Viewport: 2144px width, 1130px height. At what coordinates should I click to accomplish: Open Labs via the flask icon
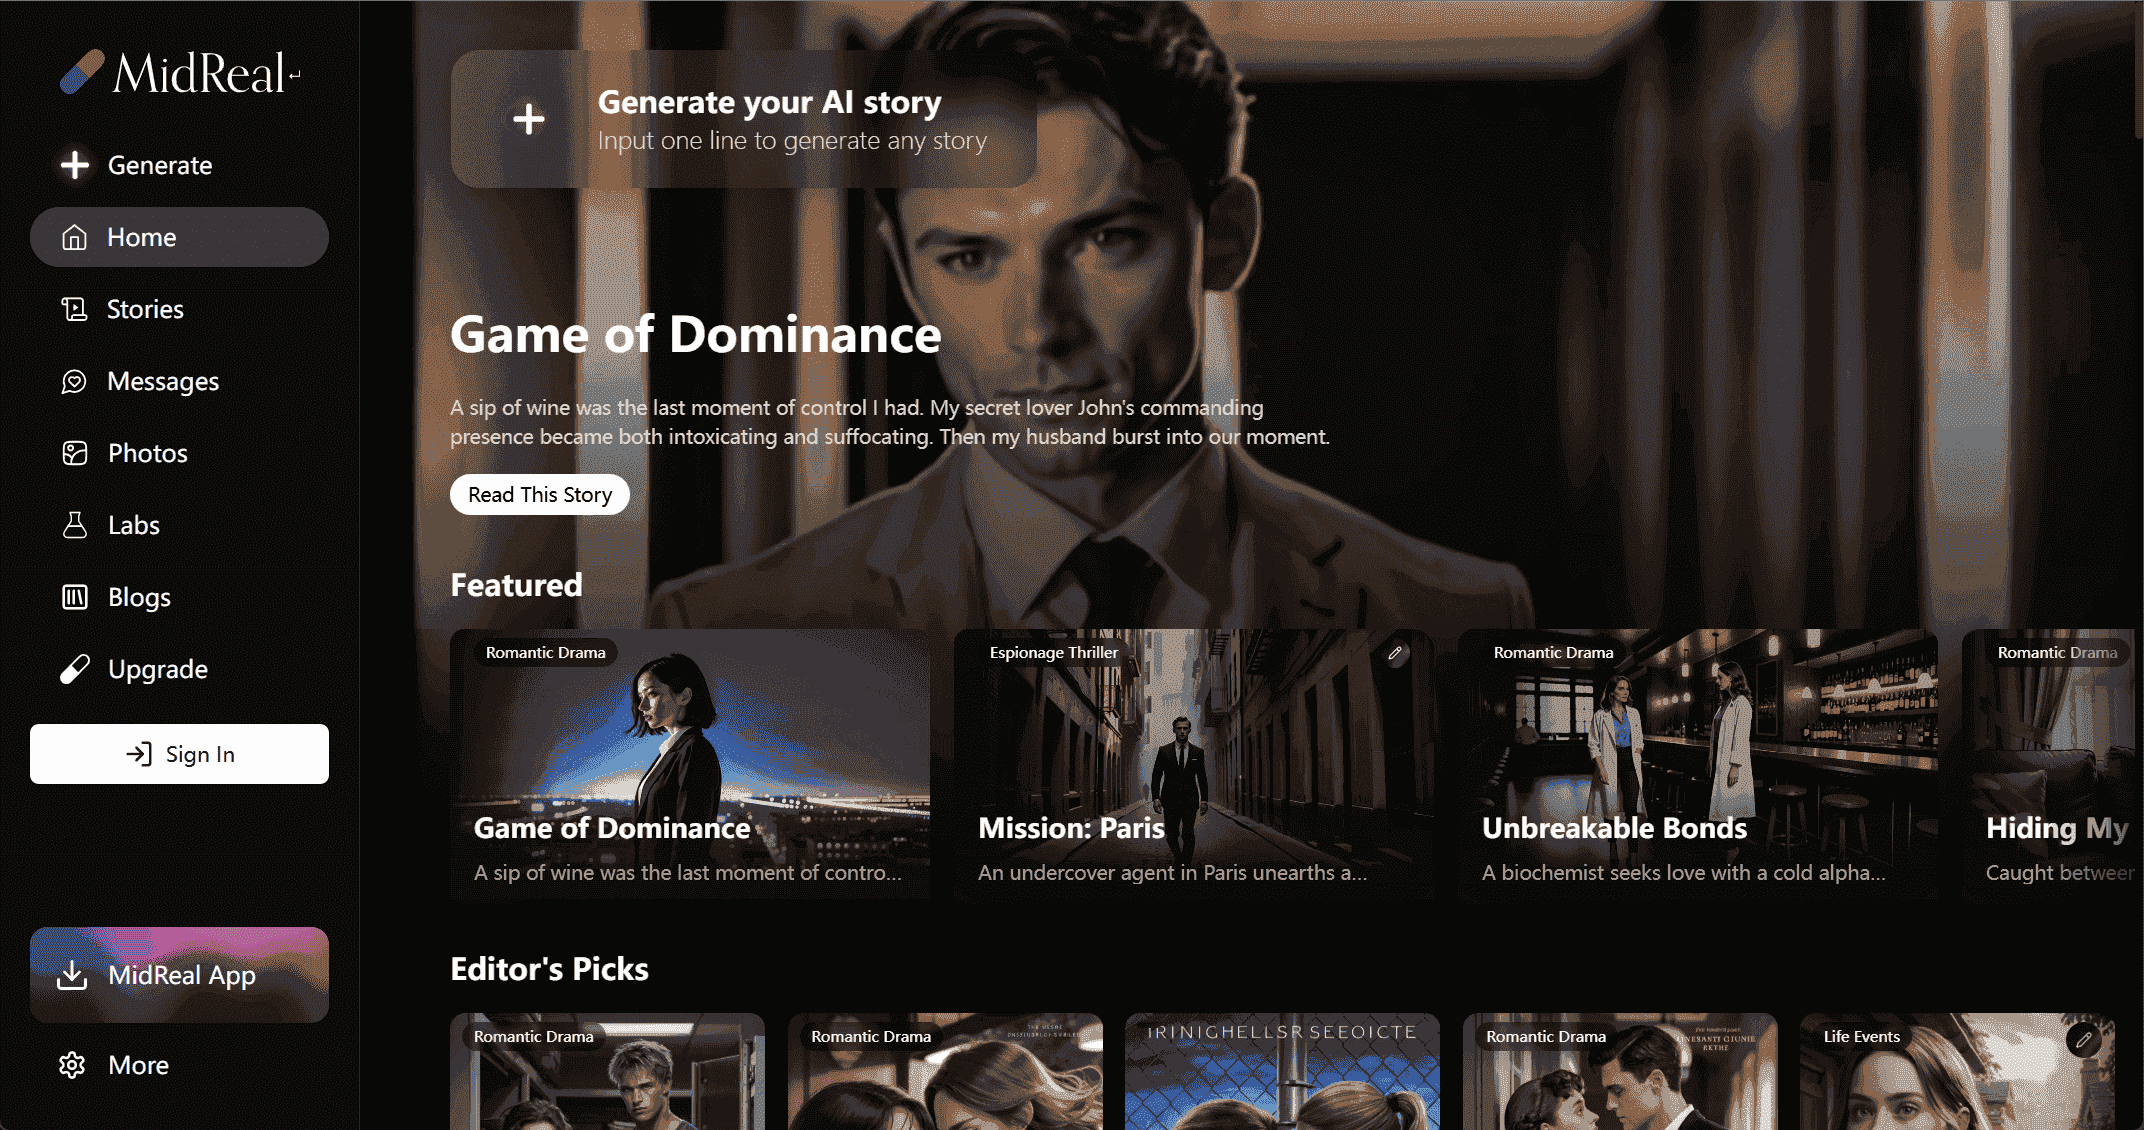click(x=75, y=525)
